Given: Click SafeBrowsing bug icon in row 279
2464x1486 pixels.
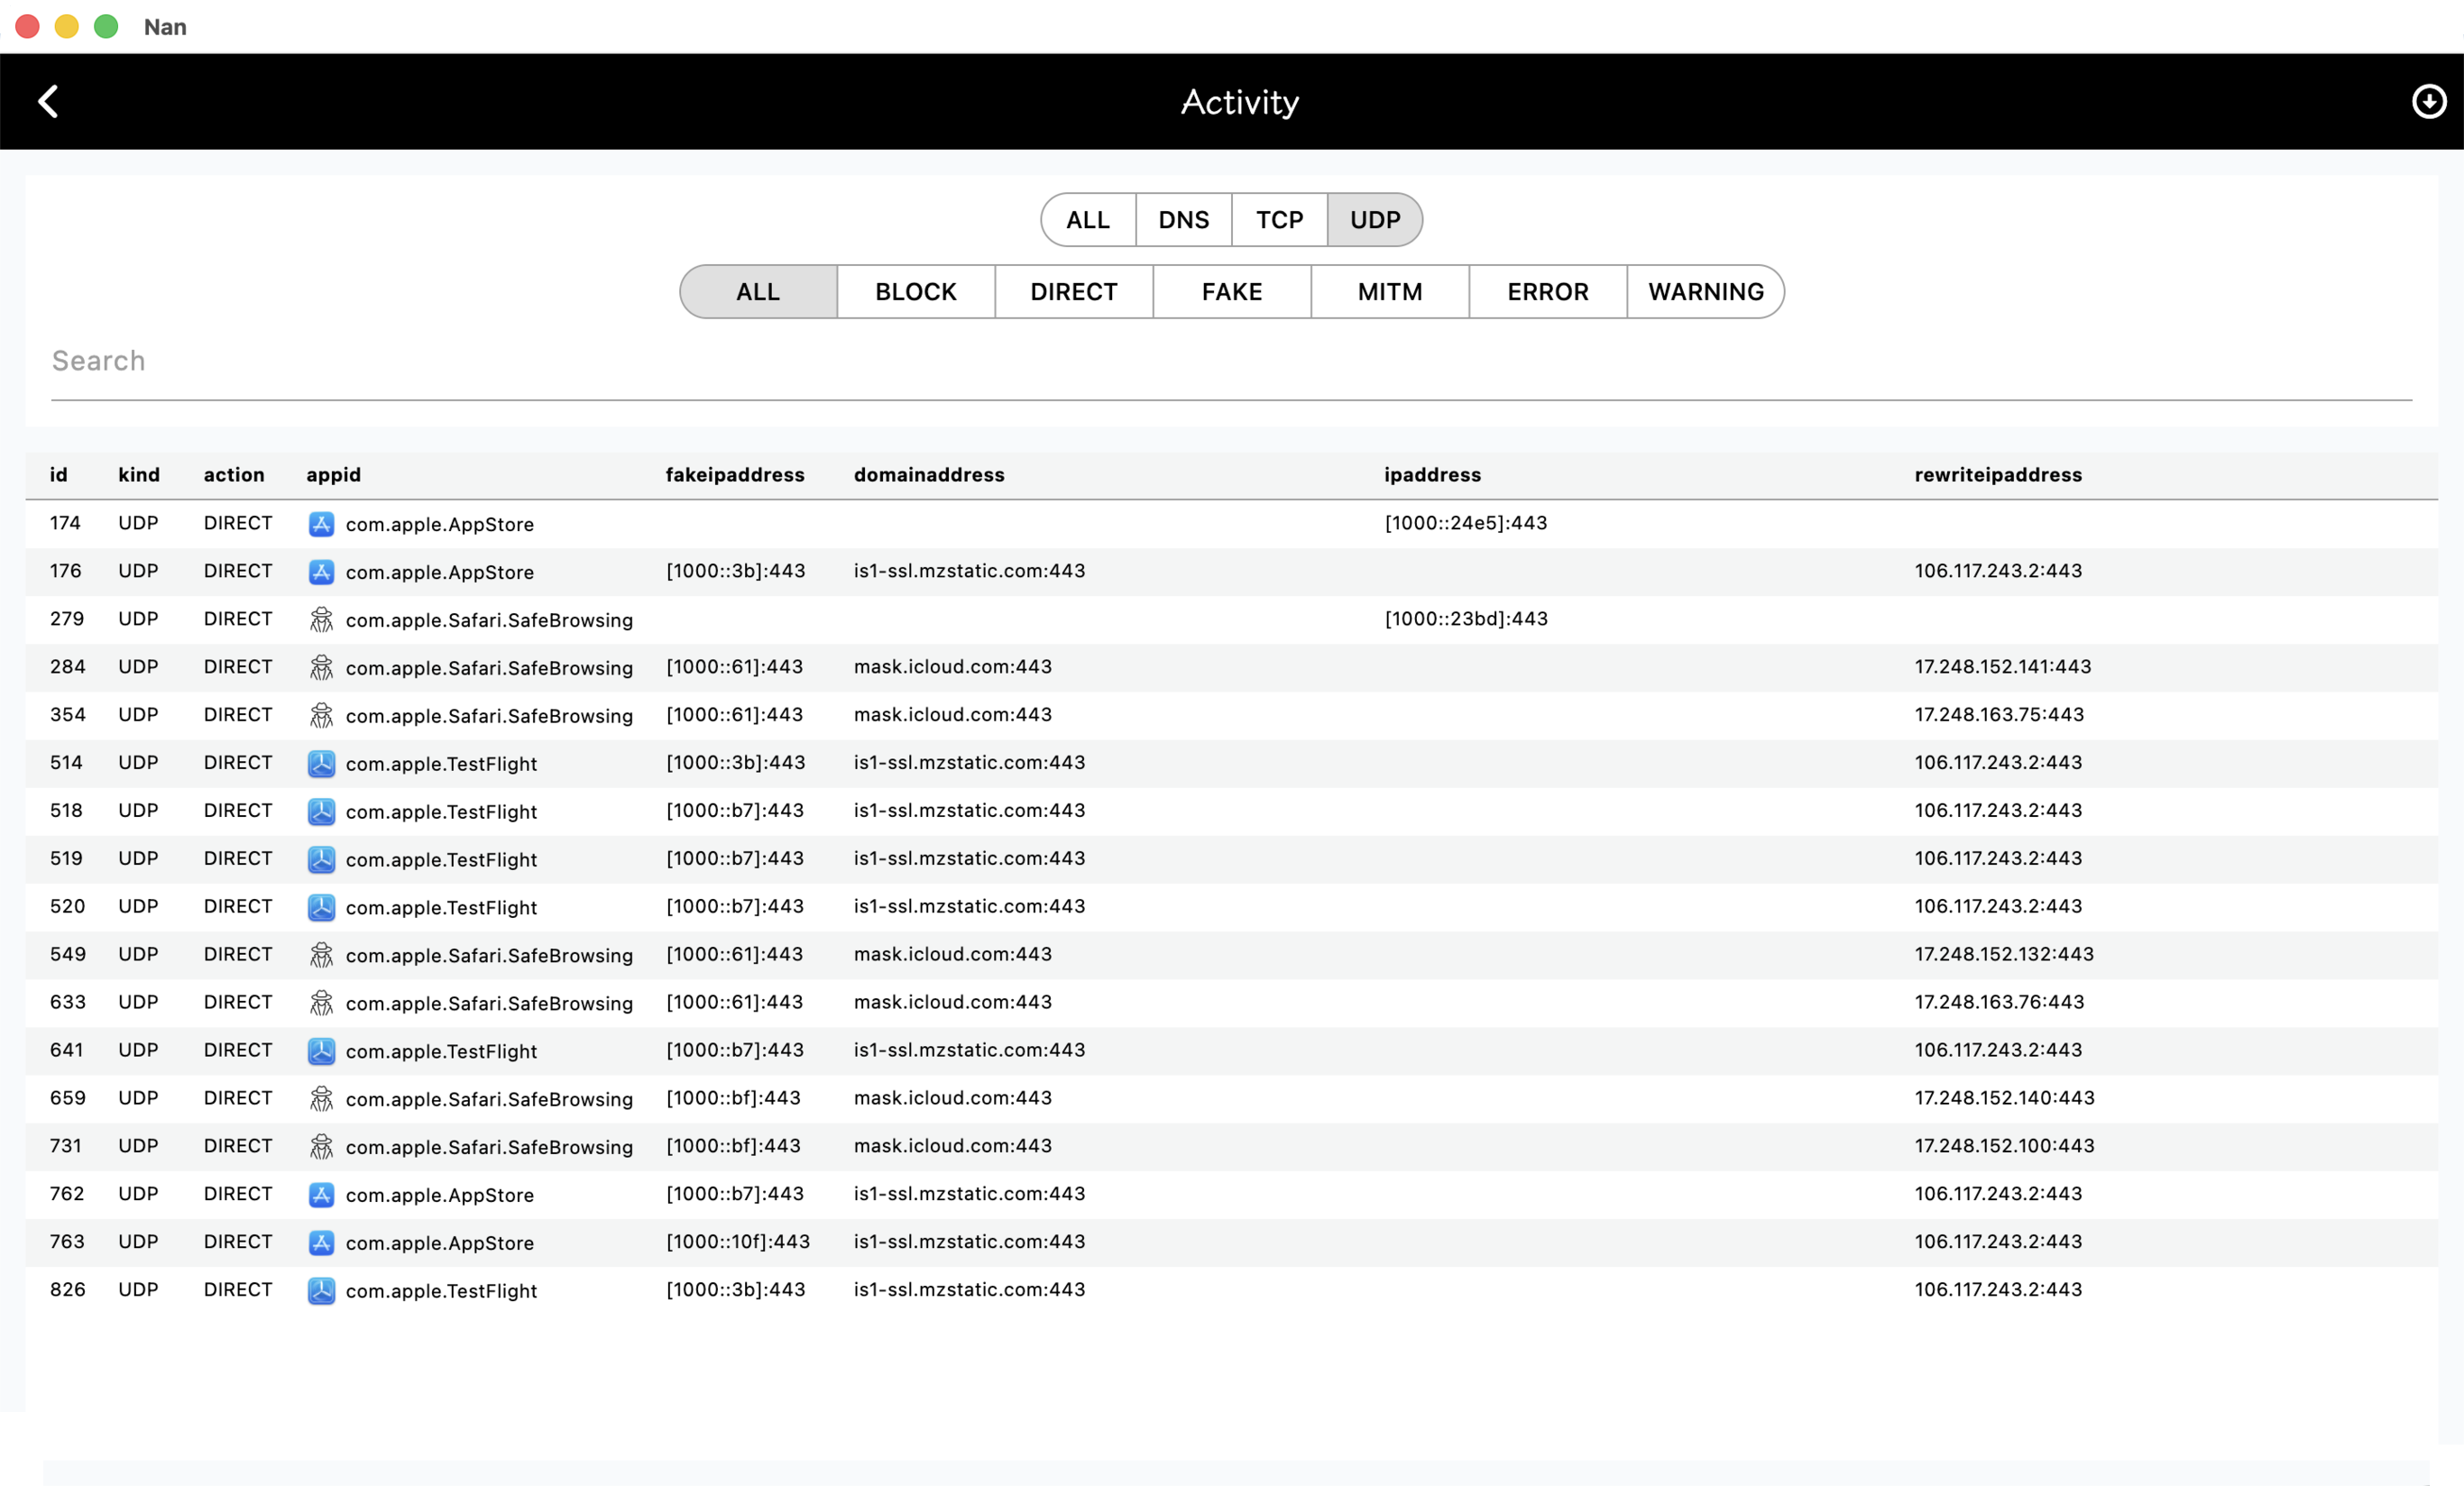Looking at the screenshot, I should pyautogui.click(x=321, y=620).
